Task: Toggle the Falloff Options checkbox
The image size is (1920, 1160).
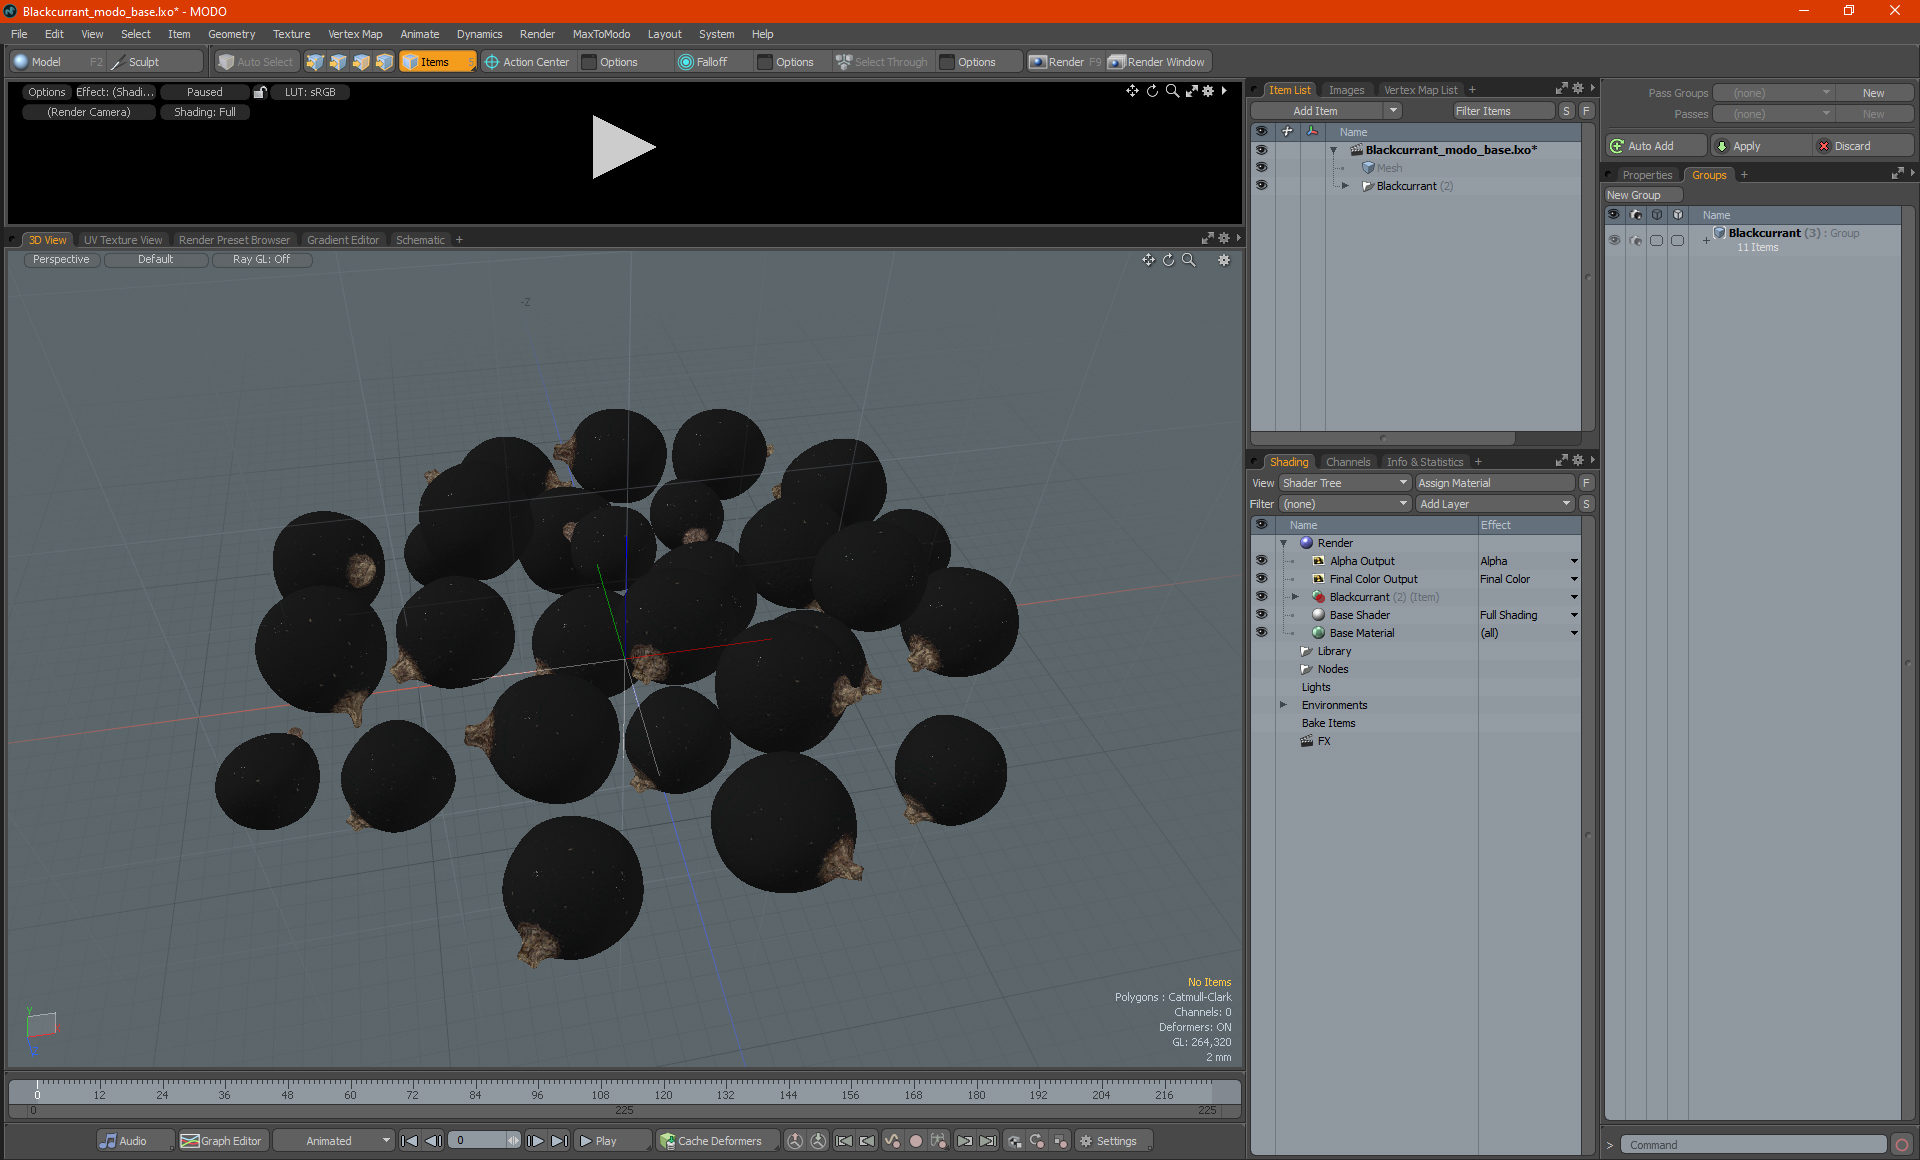Action: (x=765, y=62)
